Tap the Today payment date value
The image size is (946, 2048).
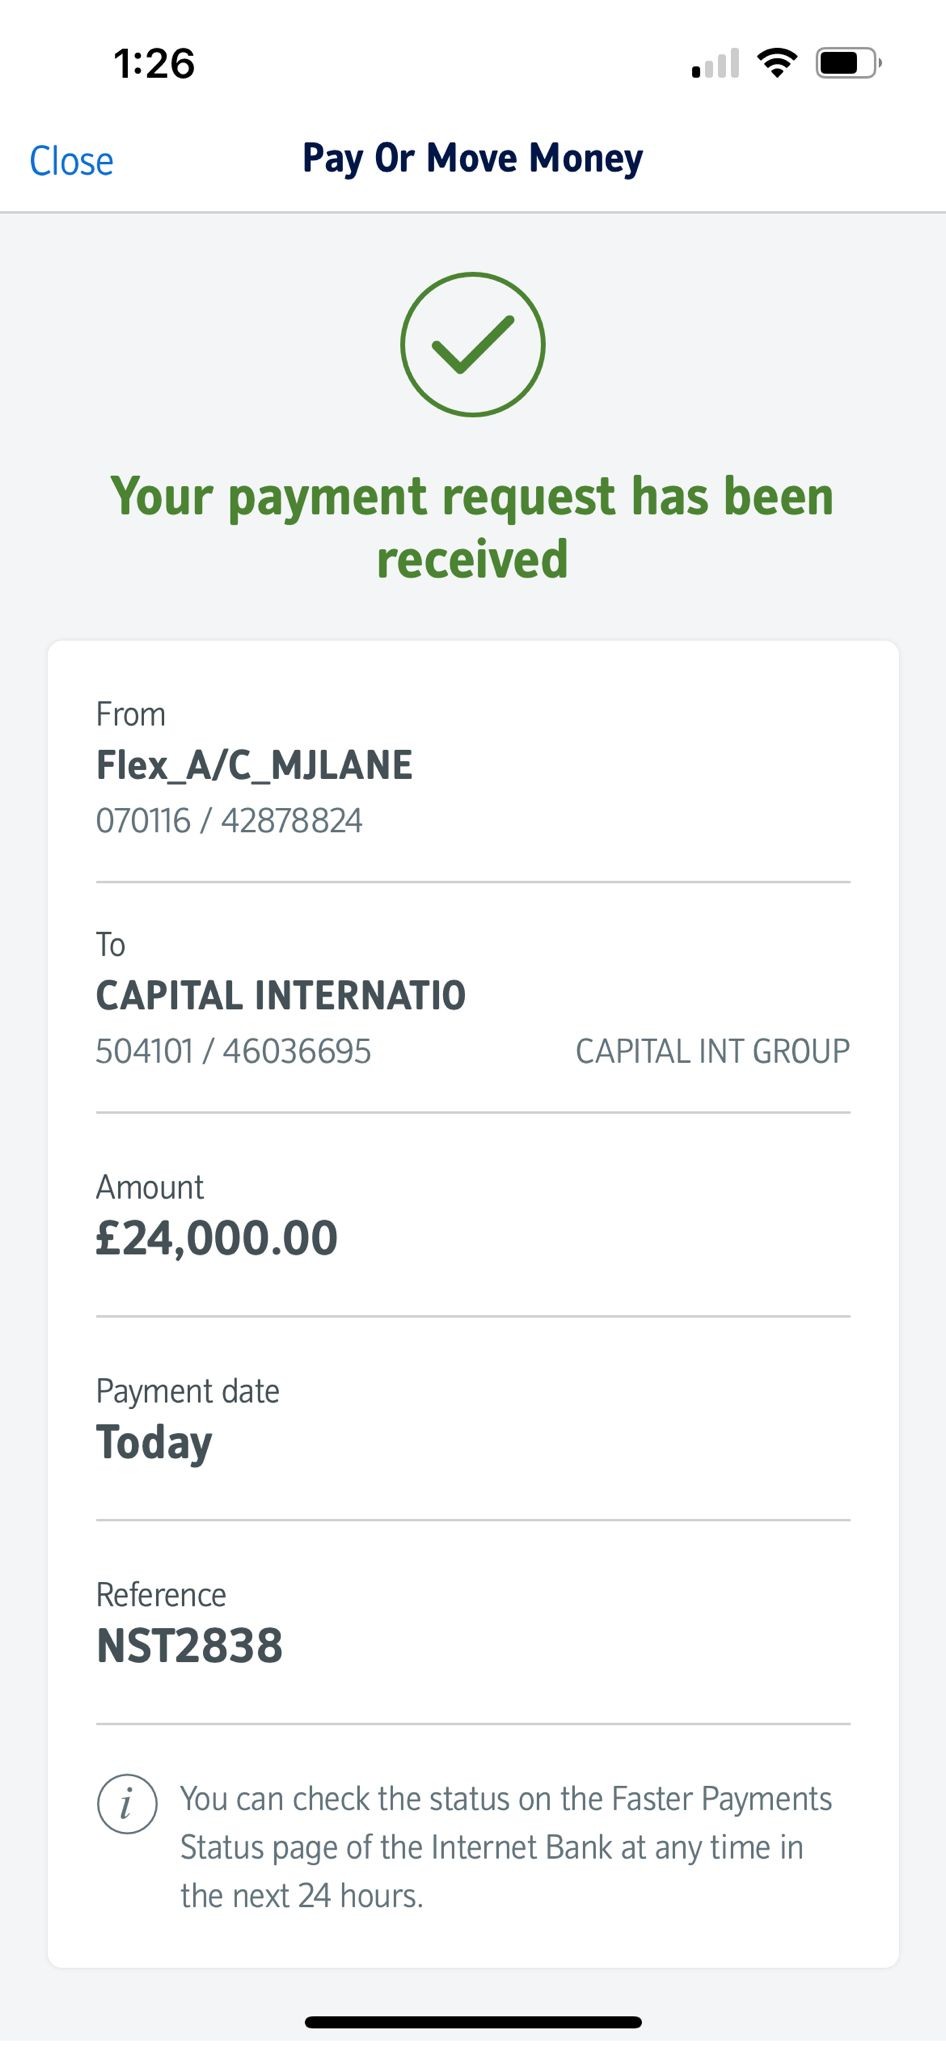[x=154, y=1443]
